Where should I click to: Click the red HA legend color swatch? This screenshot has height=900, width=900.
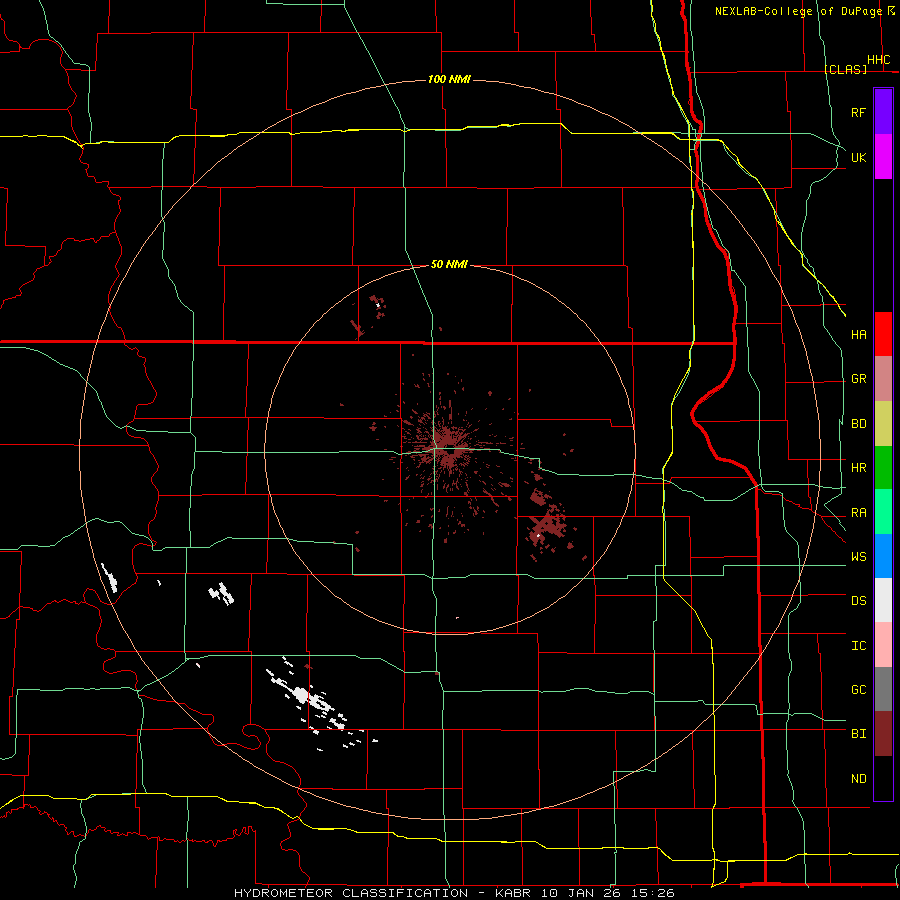(883, 334)
